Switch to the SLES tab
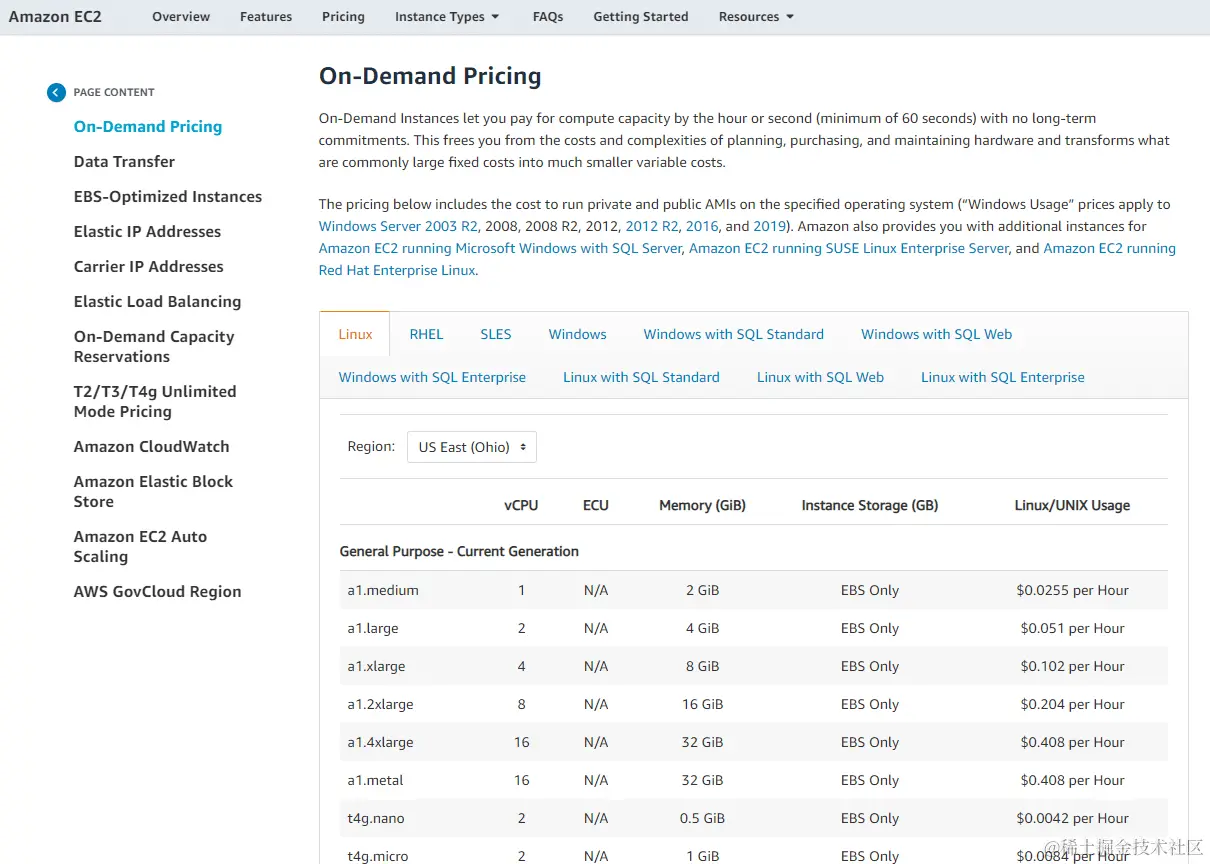Screen dimensions: 1210x864 (x=496, y=334)
